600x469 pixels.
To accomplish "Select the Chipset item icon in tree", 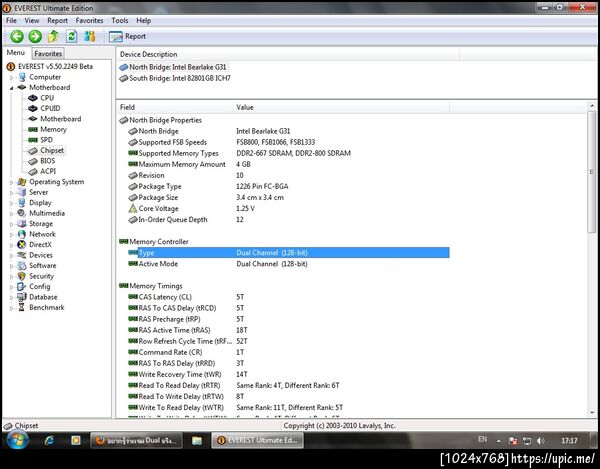I will click(x=33, y=151).
